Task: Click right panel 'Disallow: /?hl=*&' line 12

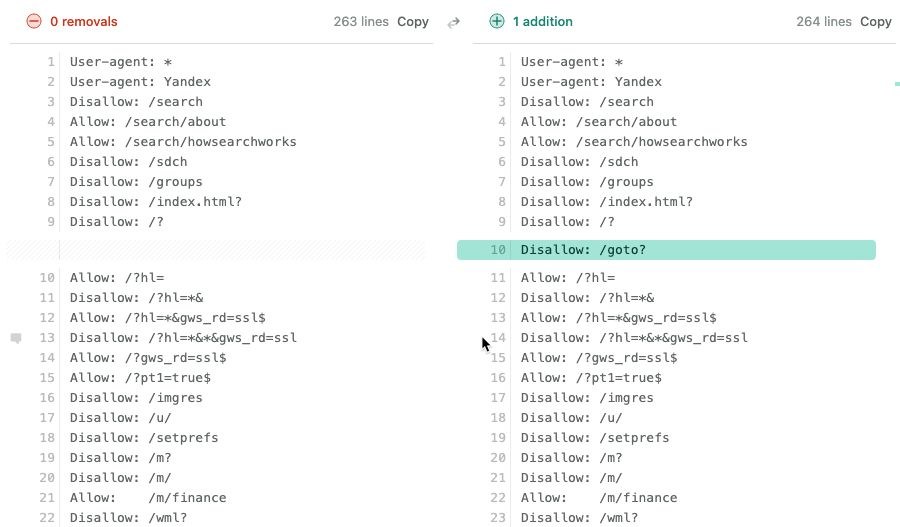Action: [x=587, y=298]
